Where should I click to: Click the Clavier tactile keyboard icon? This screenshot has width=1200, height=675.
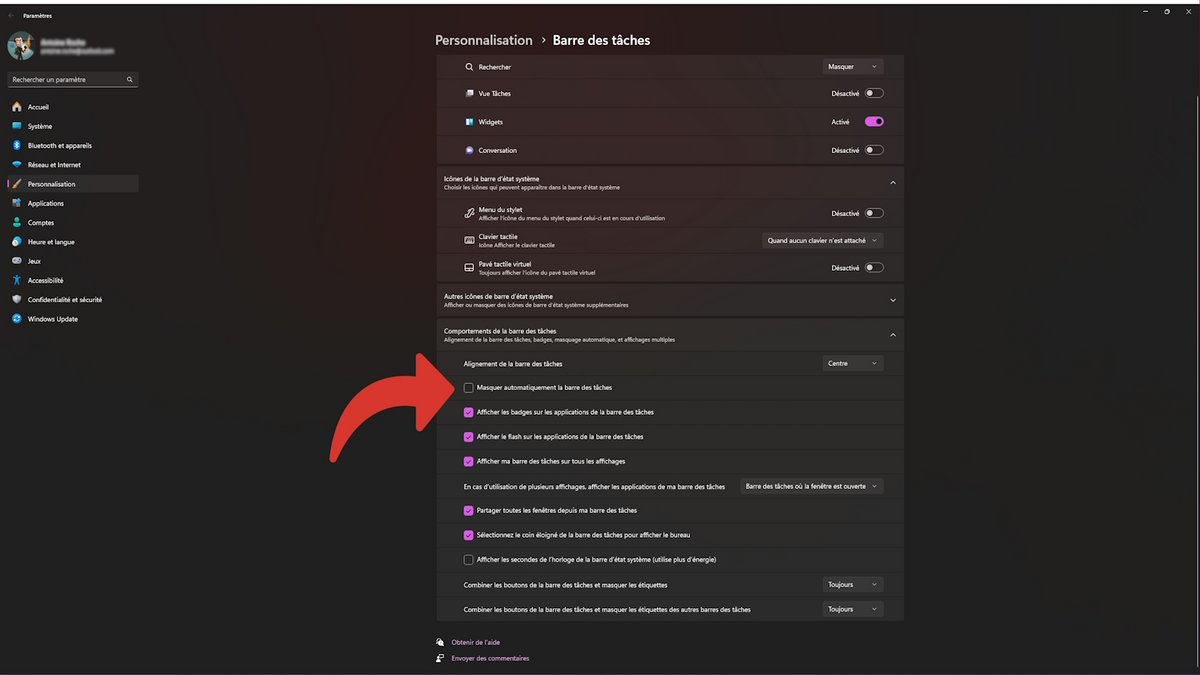click(469, 240)
